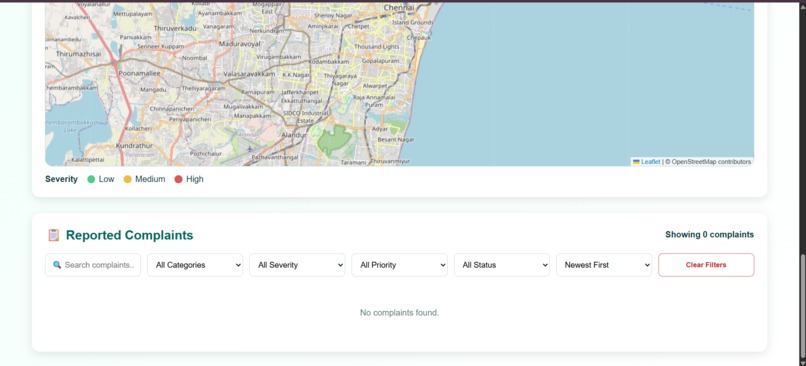Click the Besant Nagar label on the map
Viewport: 806px width, 366px height.
tap(396, 139)
